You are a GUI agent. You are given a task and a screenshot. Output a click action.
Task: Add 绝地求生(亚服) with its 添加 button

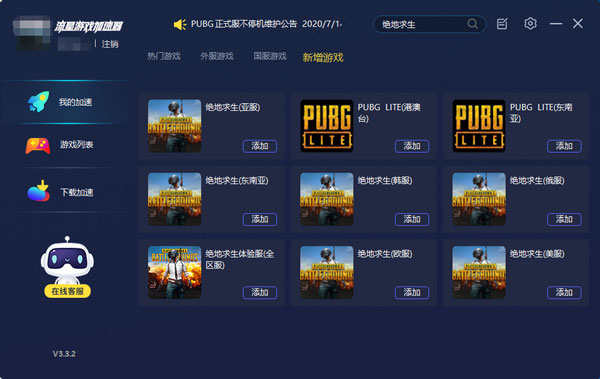(x=260, y=146)
